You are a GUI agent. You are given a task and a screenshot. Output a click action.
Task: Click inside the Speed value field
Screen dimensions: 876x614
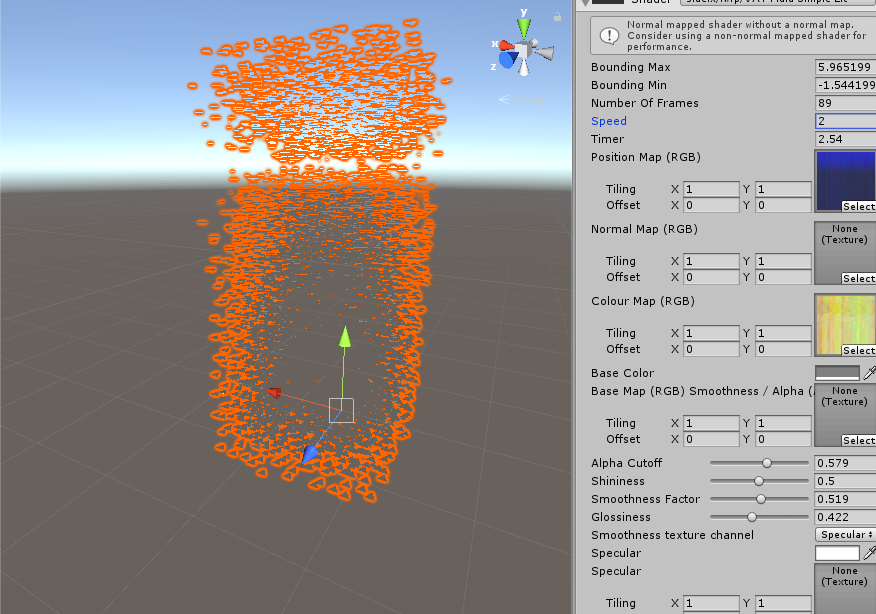[845, 121]
